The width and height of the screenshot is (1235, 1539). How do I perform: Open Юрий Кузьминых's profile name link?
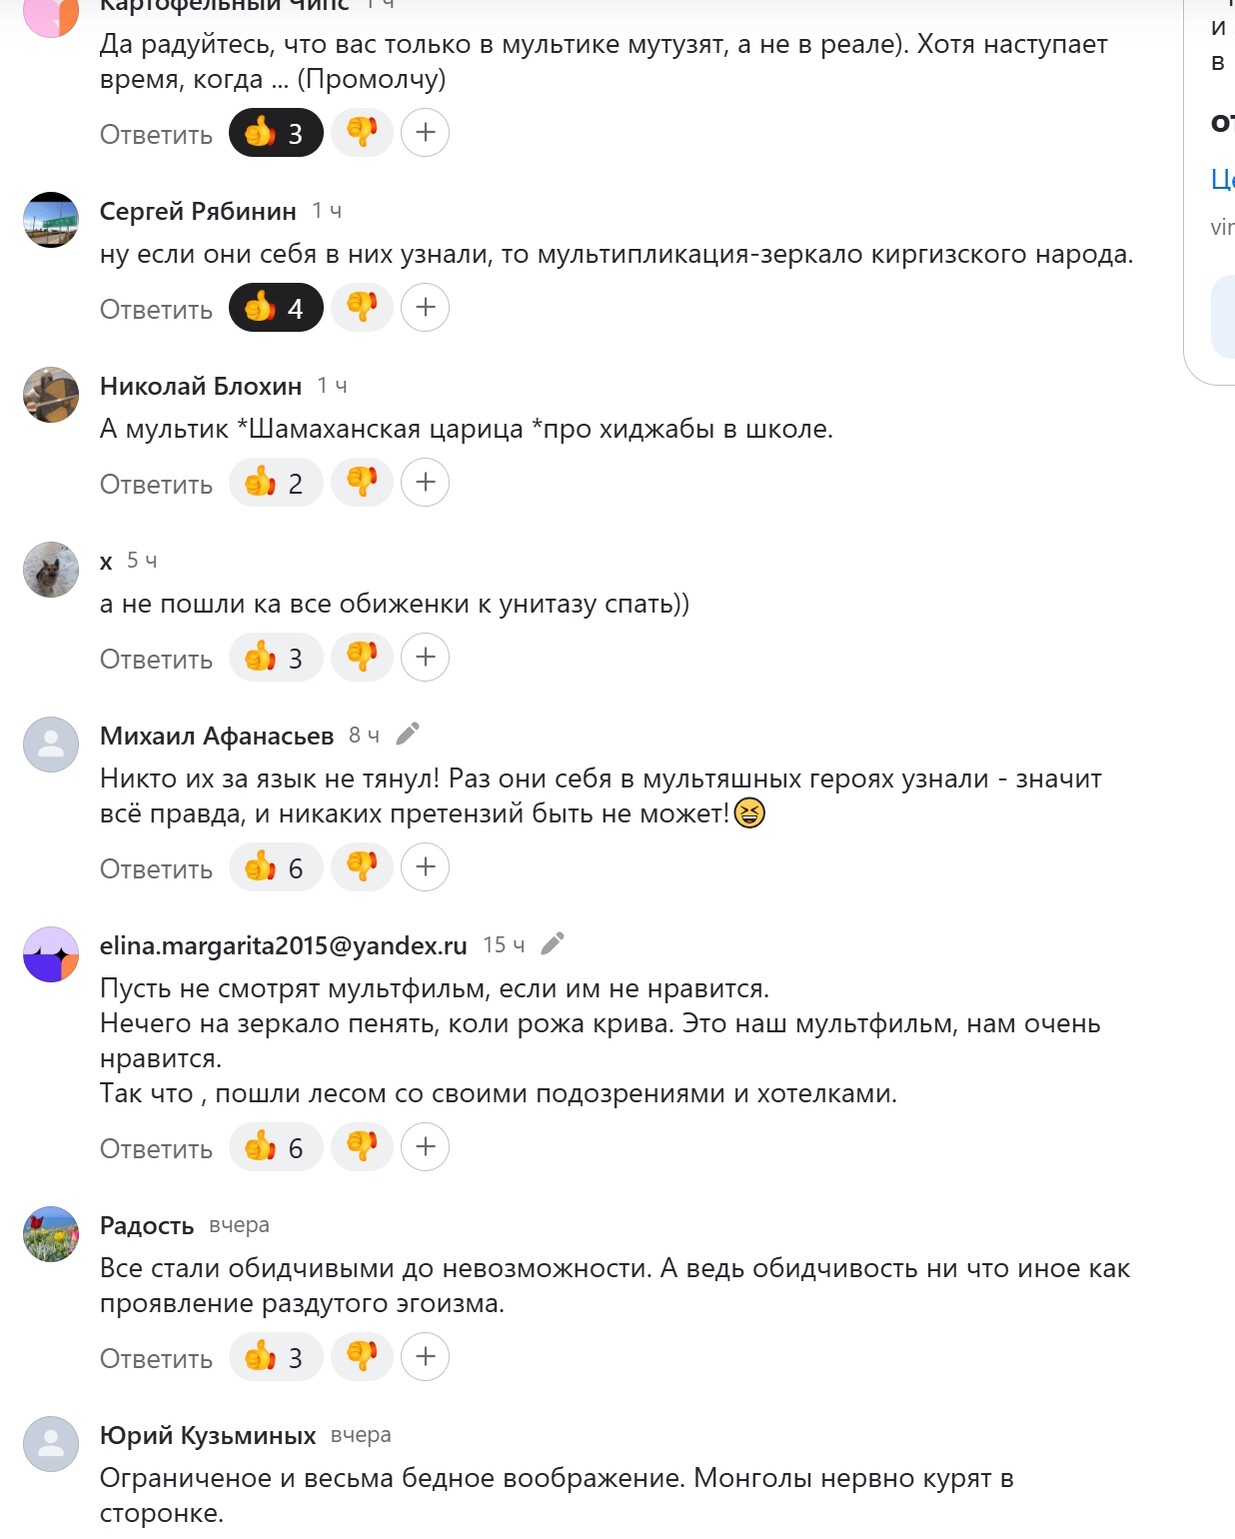(208, 1435)
